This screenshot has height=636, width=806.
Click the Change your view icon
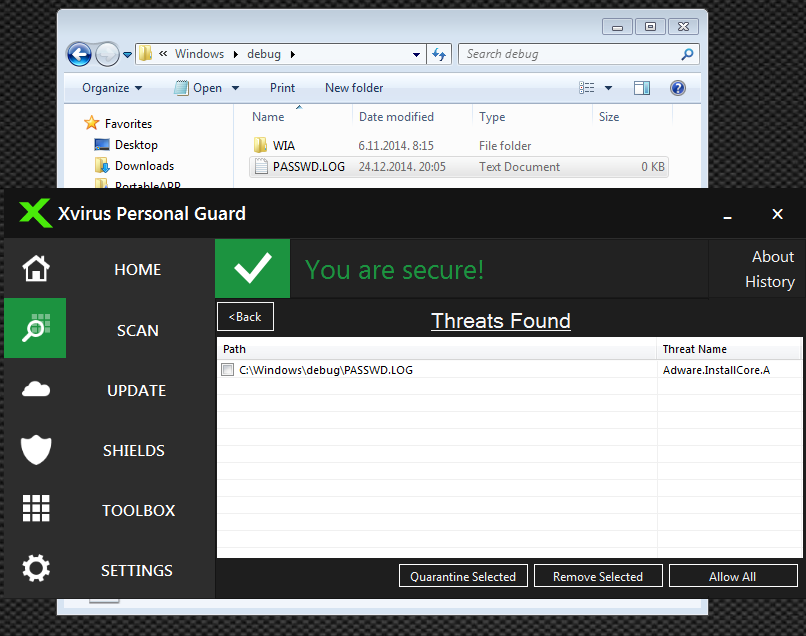587,88
